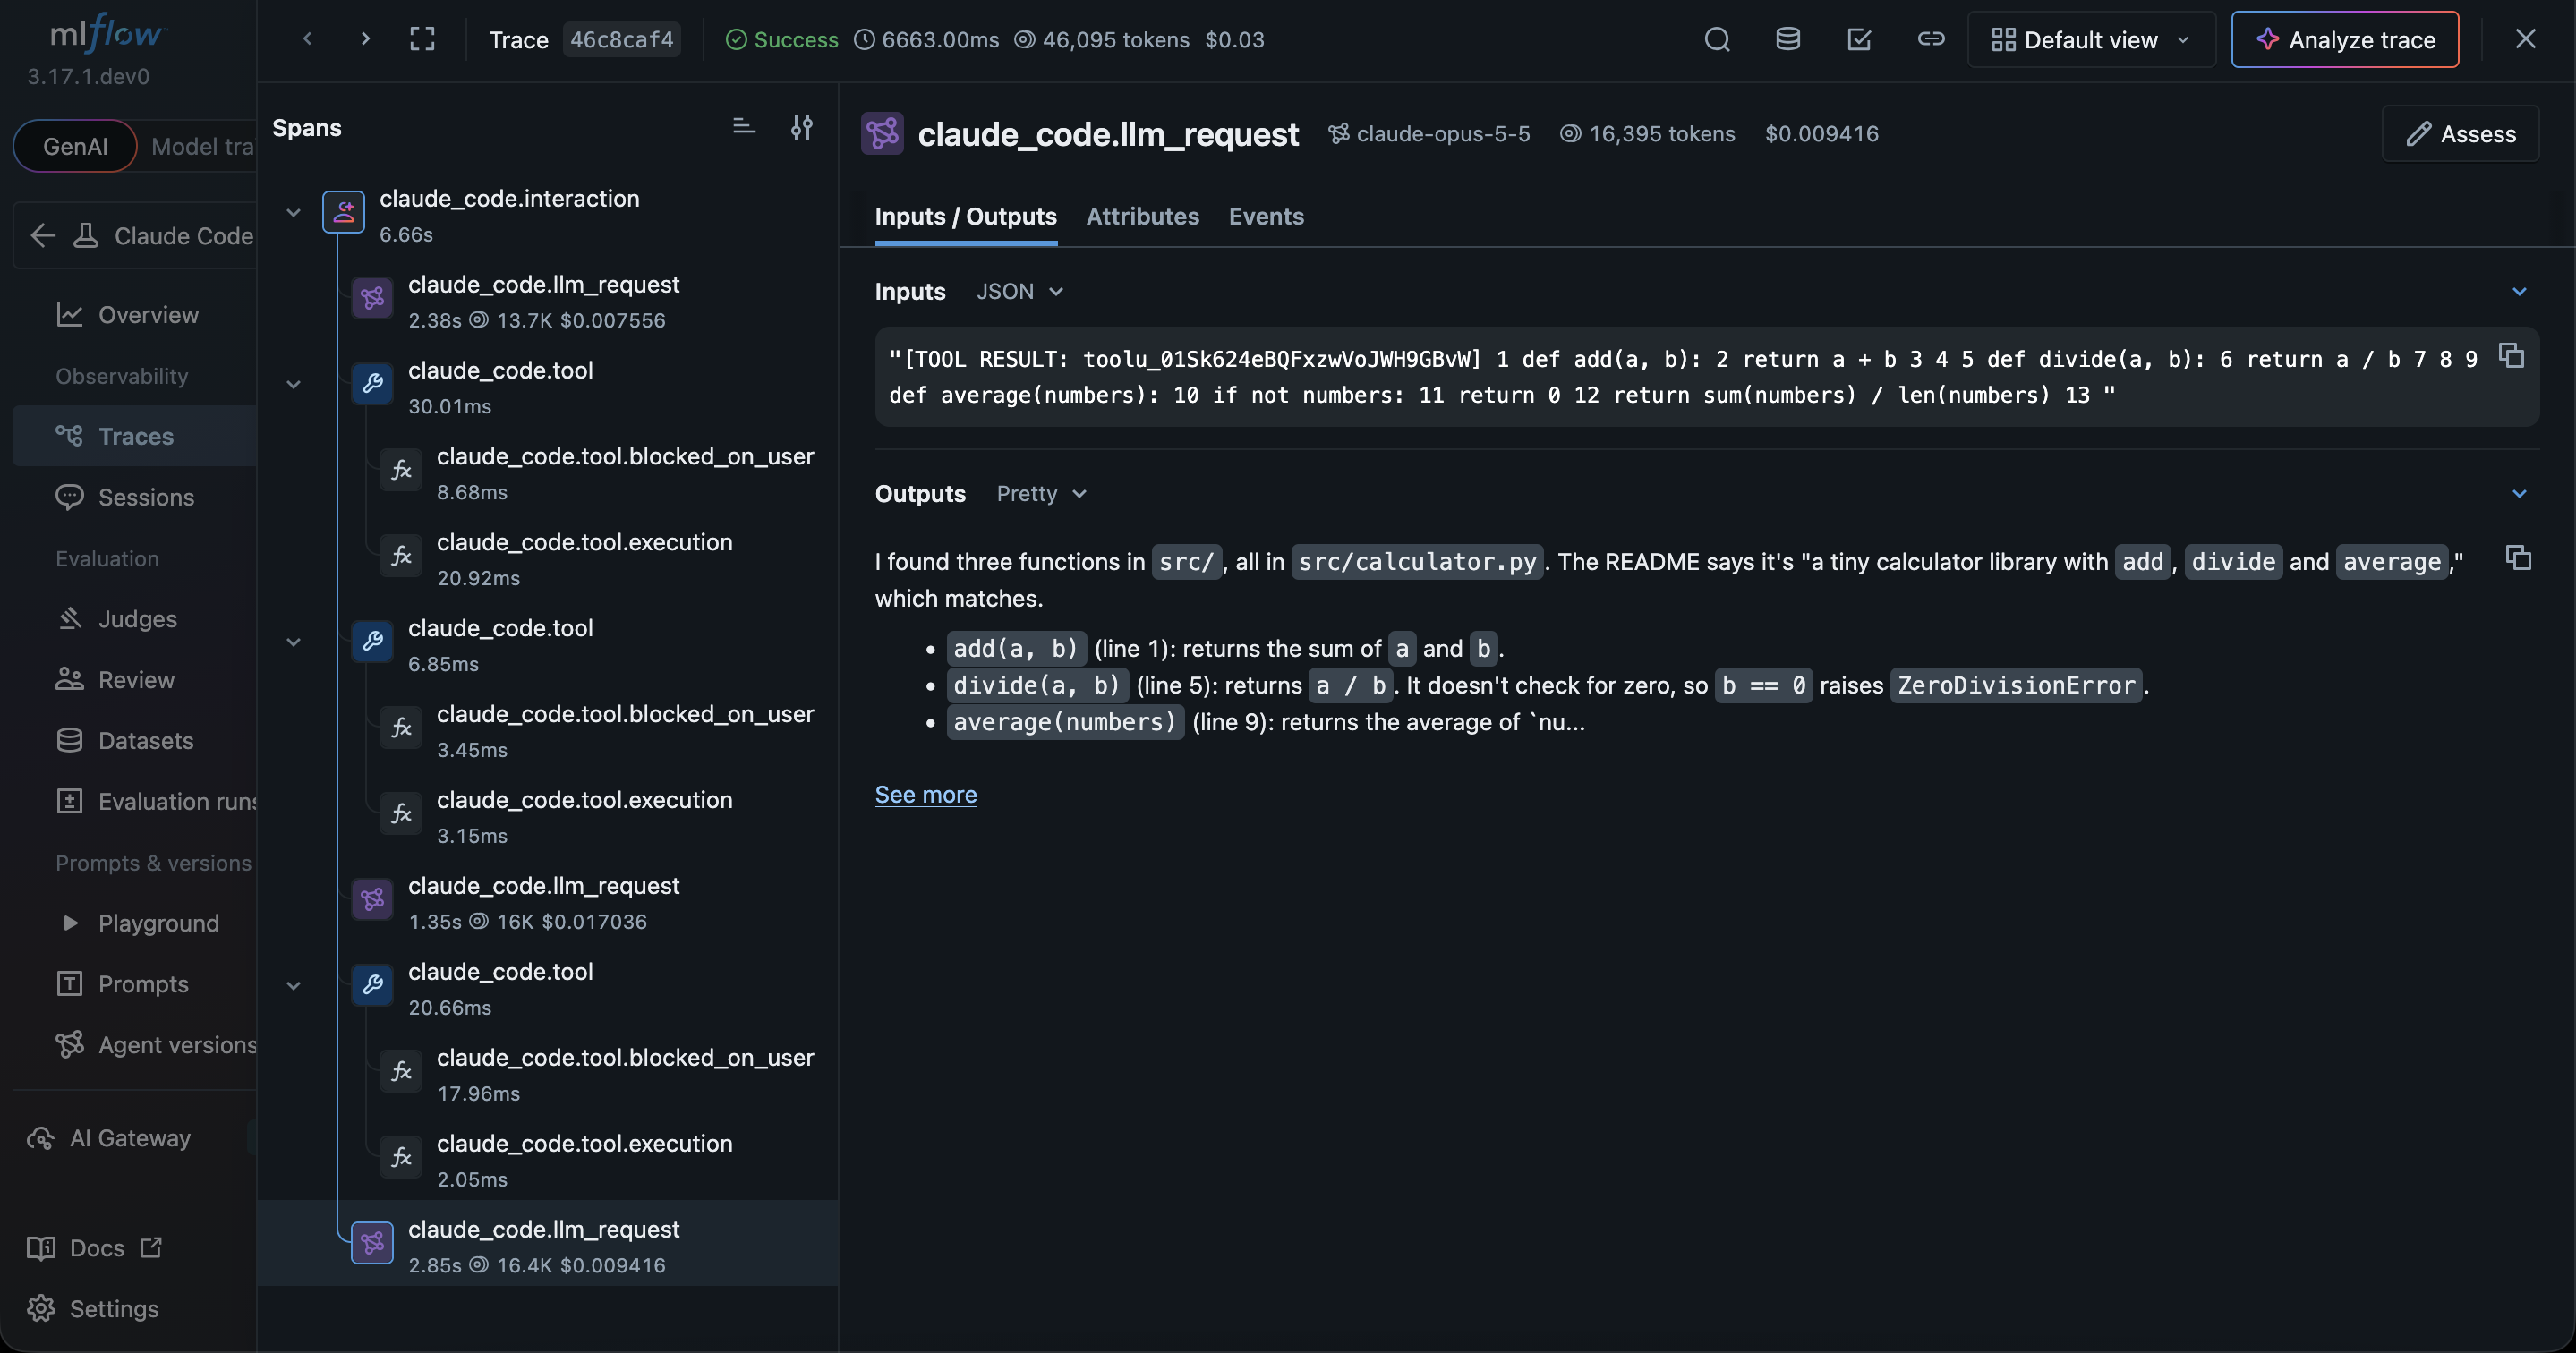
Task: Collapse the 20.66ms claude_code.tool span
Action: tap(294, 986)
